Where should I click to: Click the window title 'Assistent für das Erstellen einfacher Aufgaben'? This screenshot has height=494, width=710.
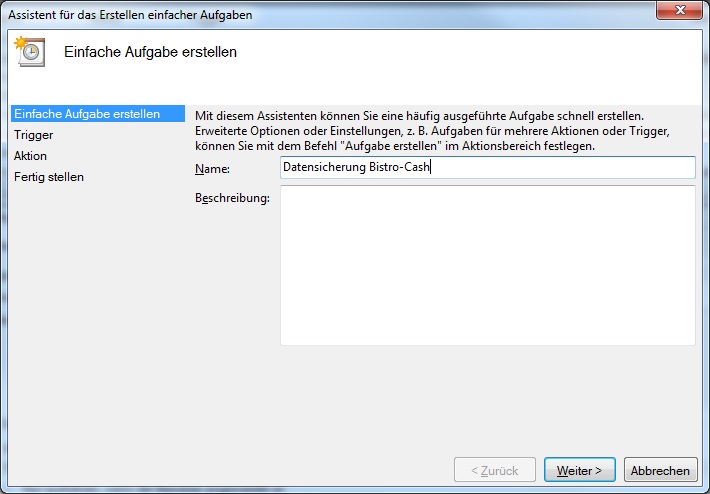[x=130, y=14]
